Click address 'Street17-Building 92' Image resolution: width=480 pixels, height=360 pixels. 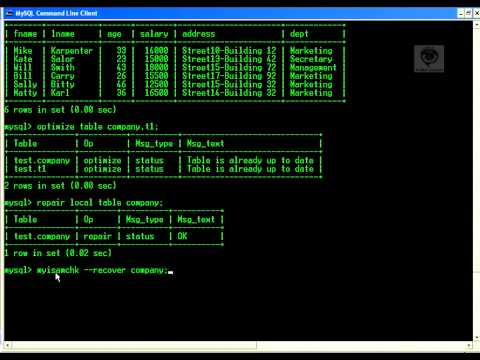click(229, 76)
